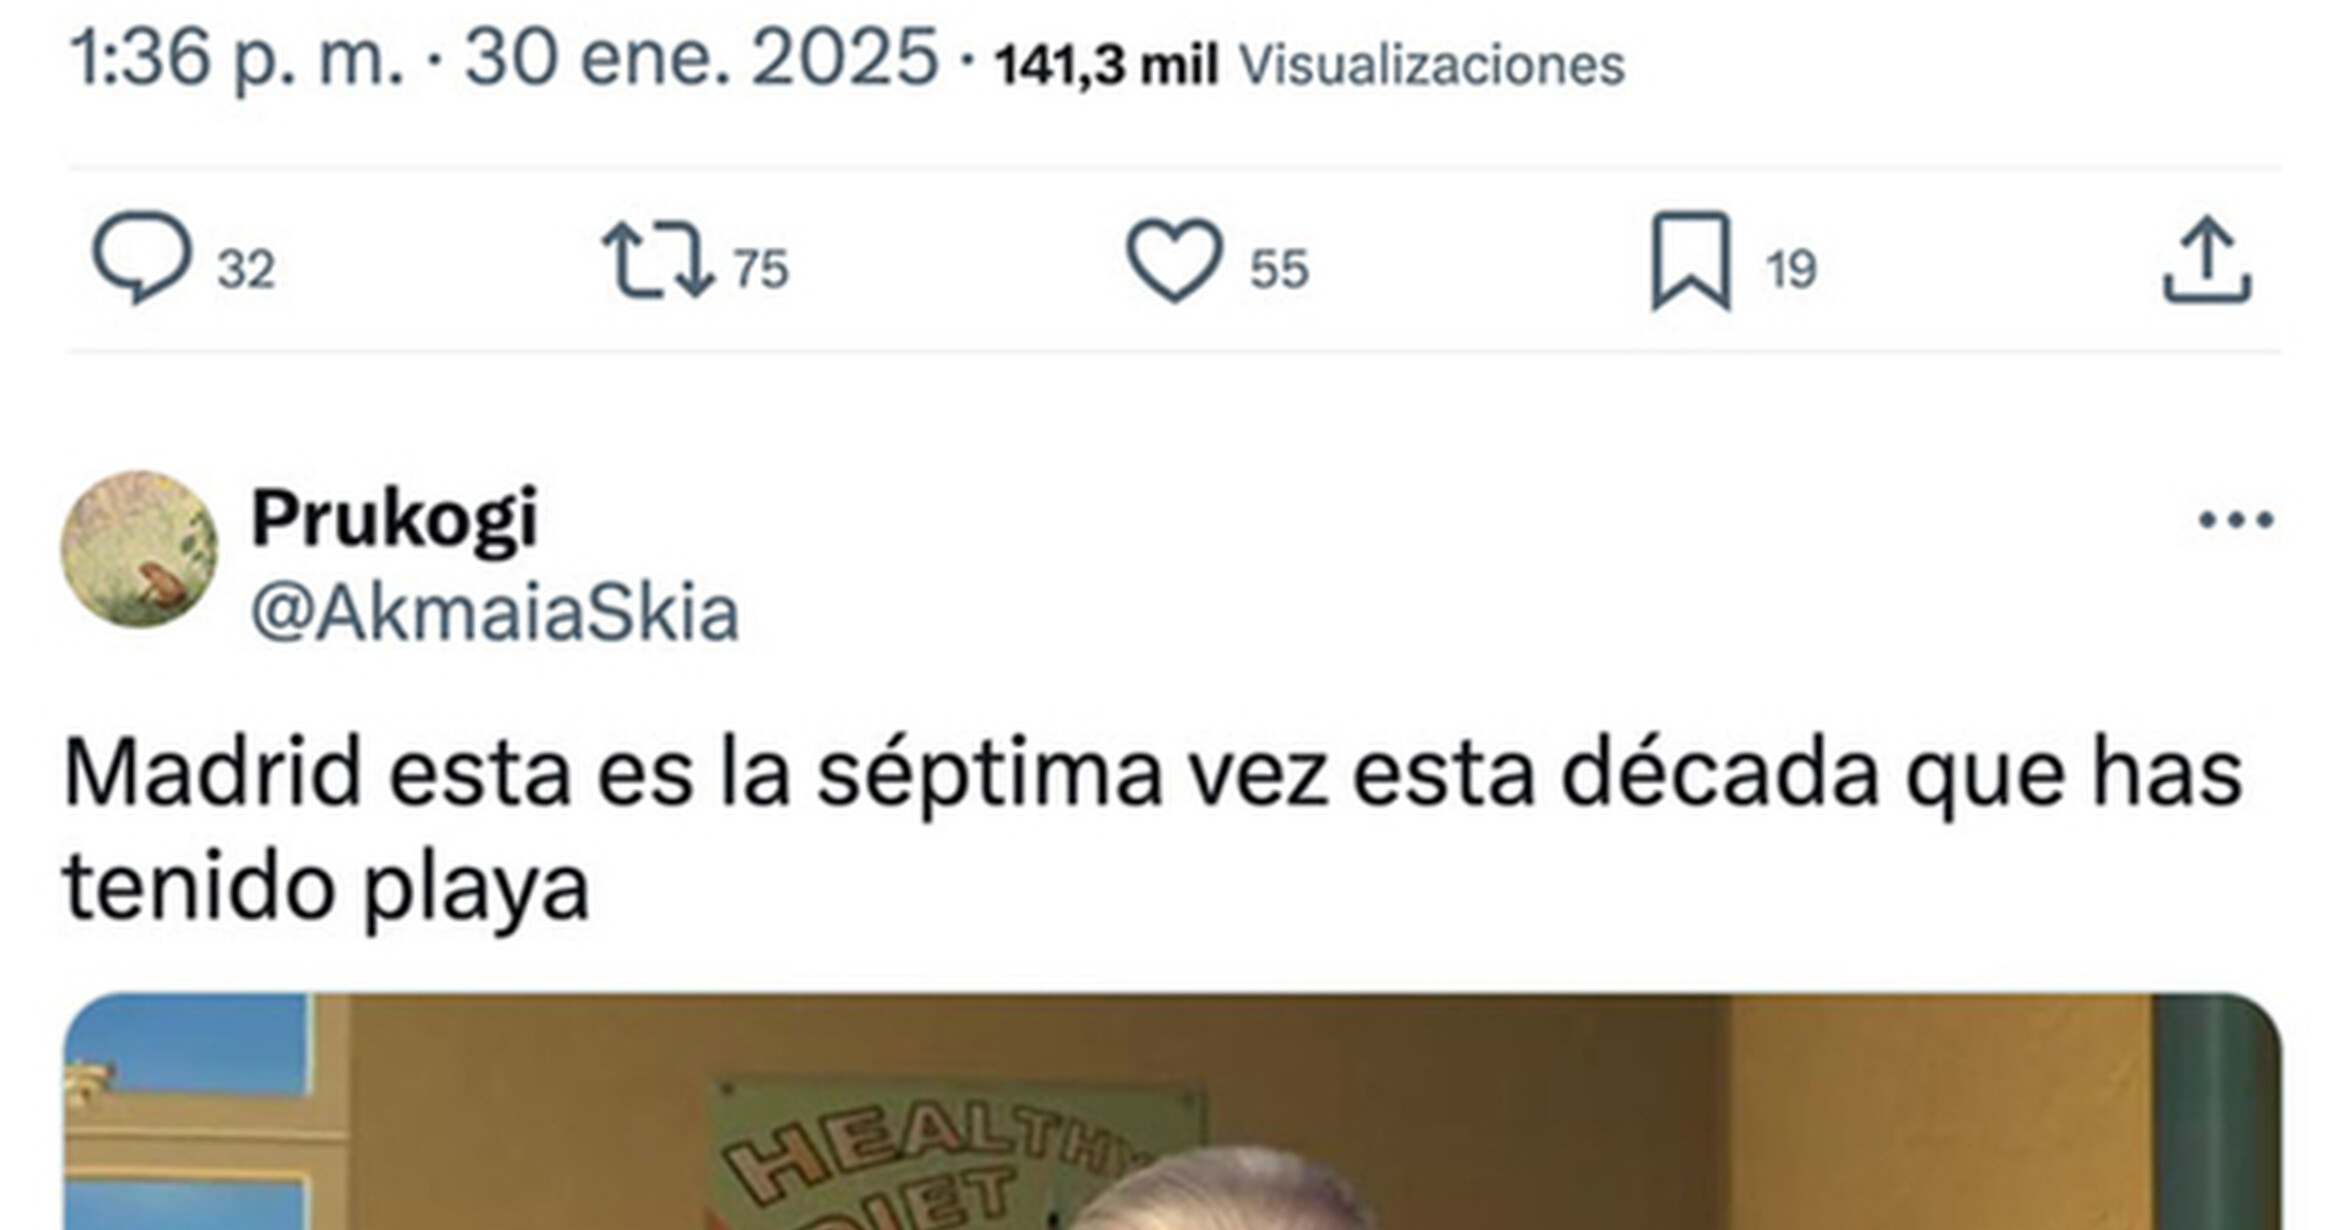Click the 32 replies count

[x=246, y=270]
